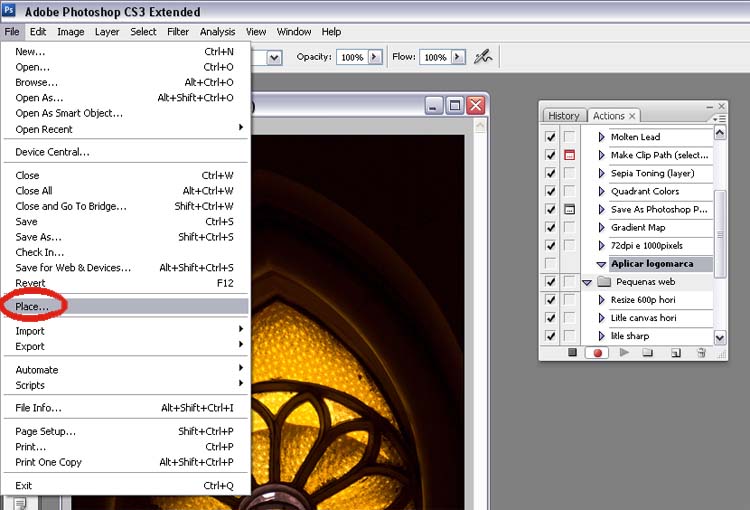Uncheck the Molten Lead action checkbox
The image size is (750, 510).
550,137
